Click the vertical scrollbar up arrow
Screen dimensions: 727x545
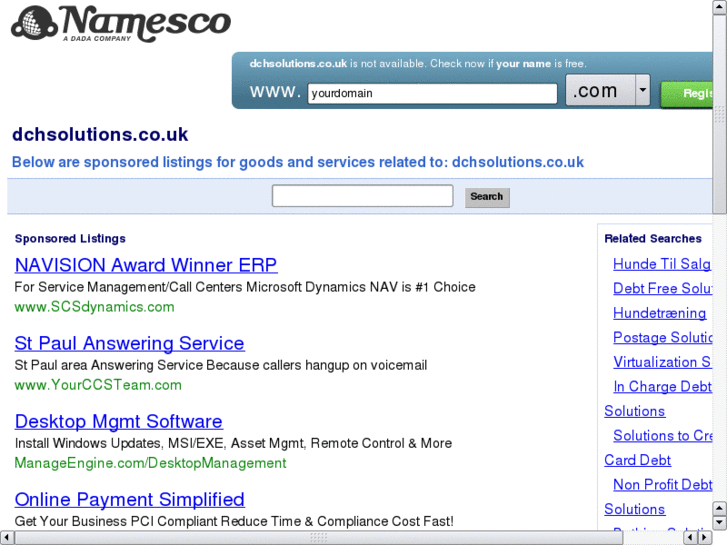point(720,7)
